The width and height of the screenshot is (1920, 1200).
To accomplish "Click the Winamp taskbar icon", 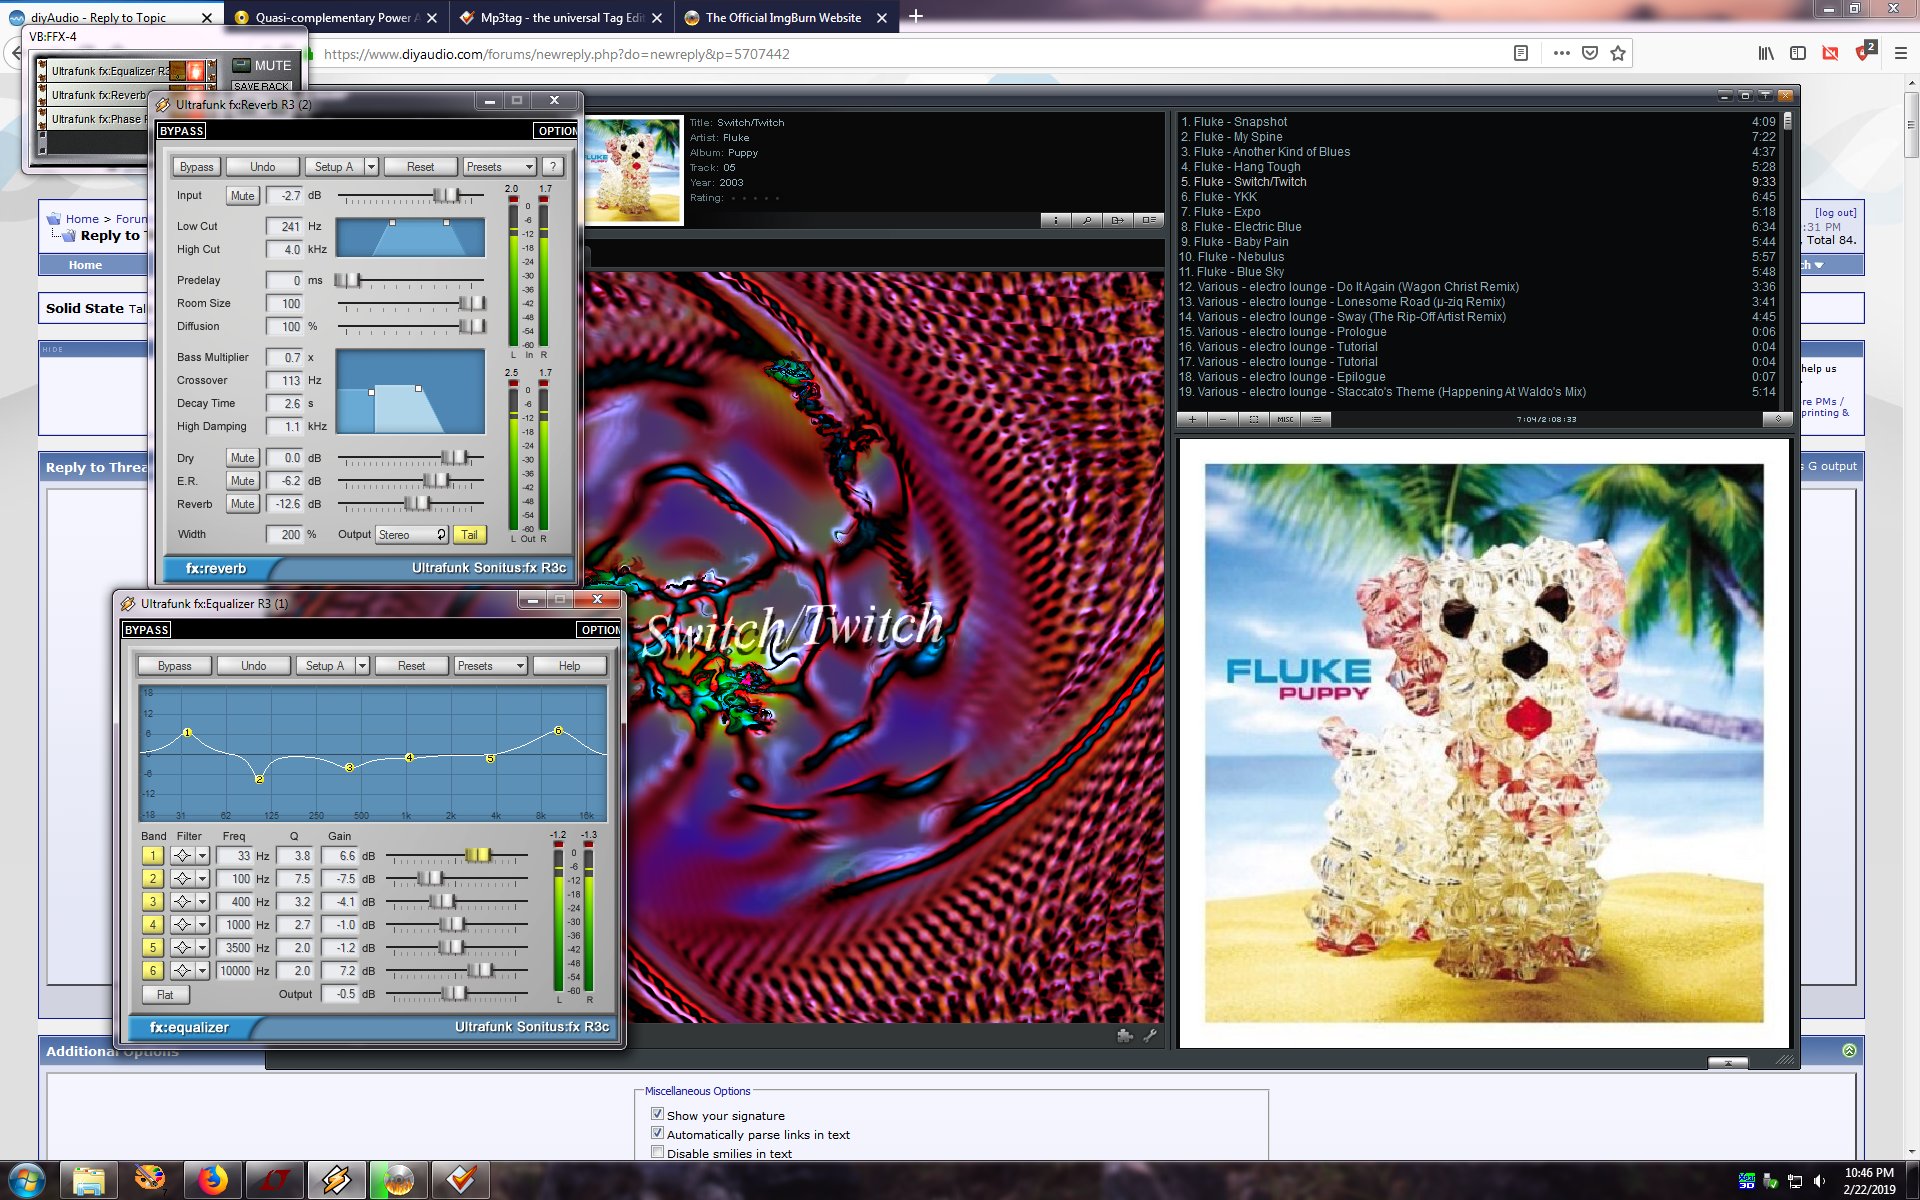I will click(x=336, y=1180).
